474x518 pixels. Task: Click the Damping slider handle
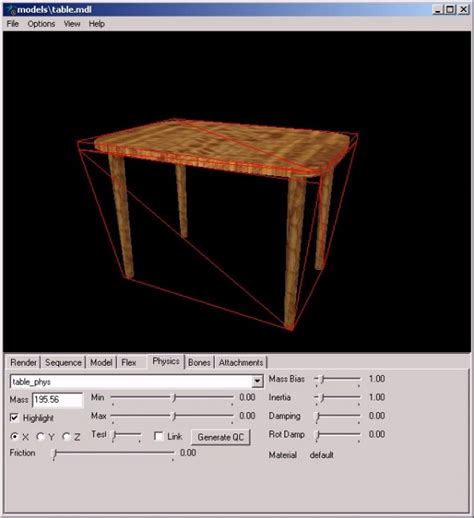tap(318, 416)
